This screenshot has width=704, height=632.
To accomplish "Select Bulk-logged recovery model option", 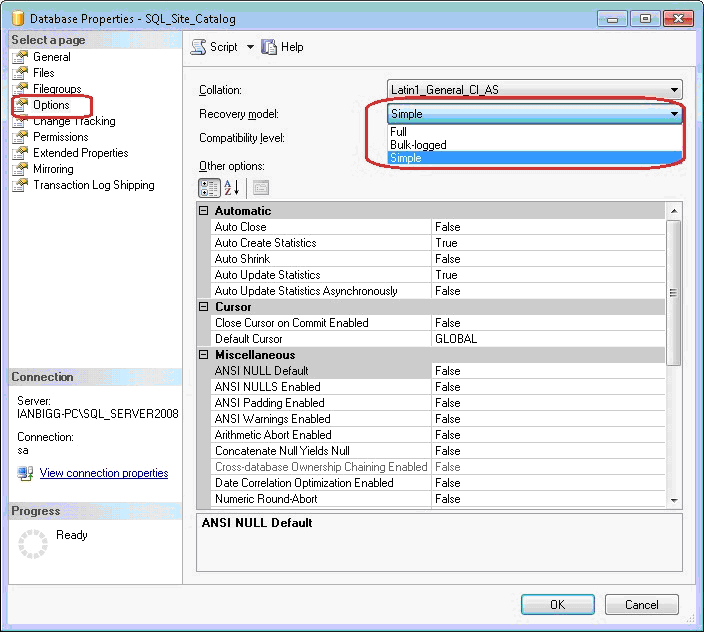I will tap(419, 145).
